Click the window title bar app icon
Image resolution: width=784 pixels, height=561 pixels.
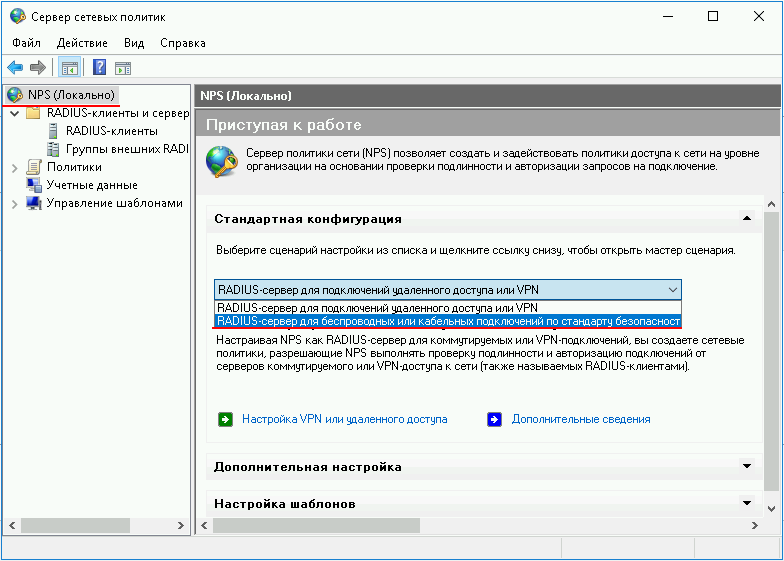point(18,16)
